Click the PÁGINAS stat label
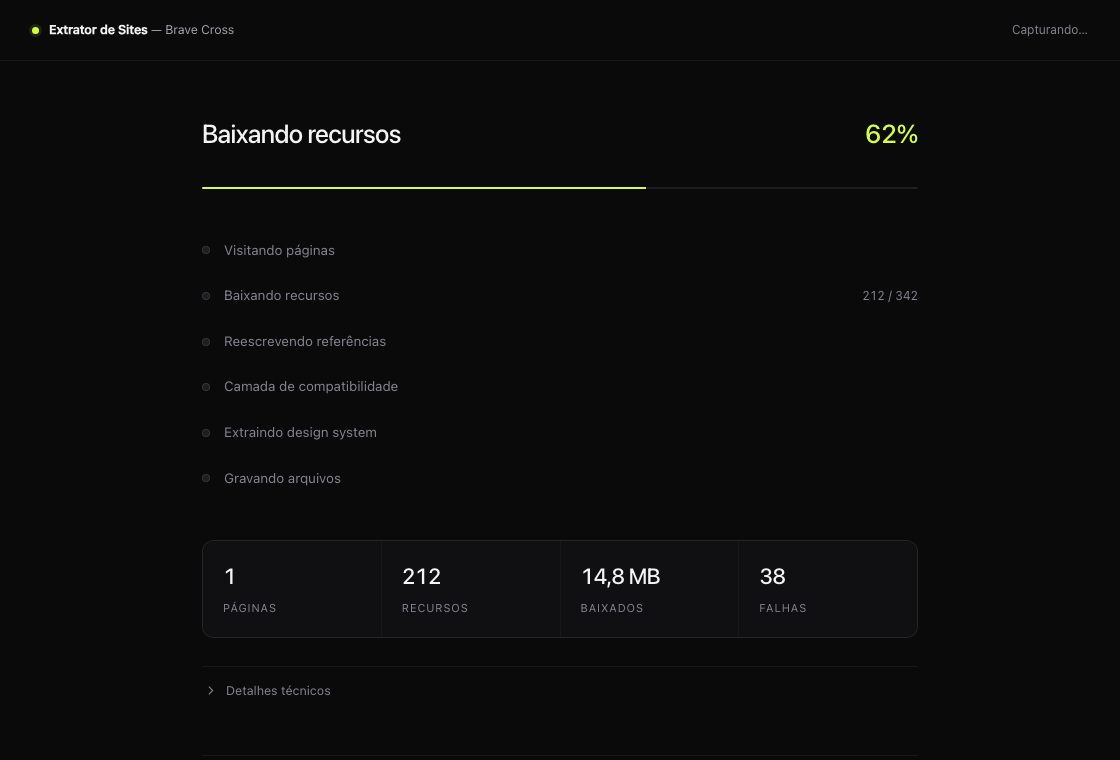 (x=249, y=608)
